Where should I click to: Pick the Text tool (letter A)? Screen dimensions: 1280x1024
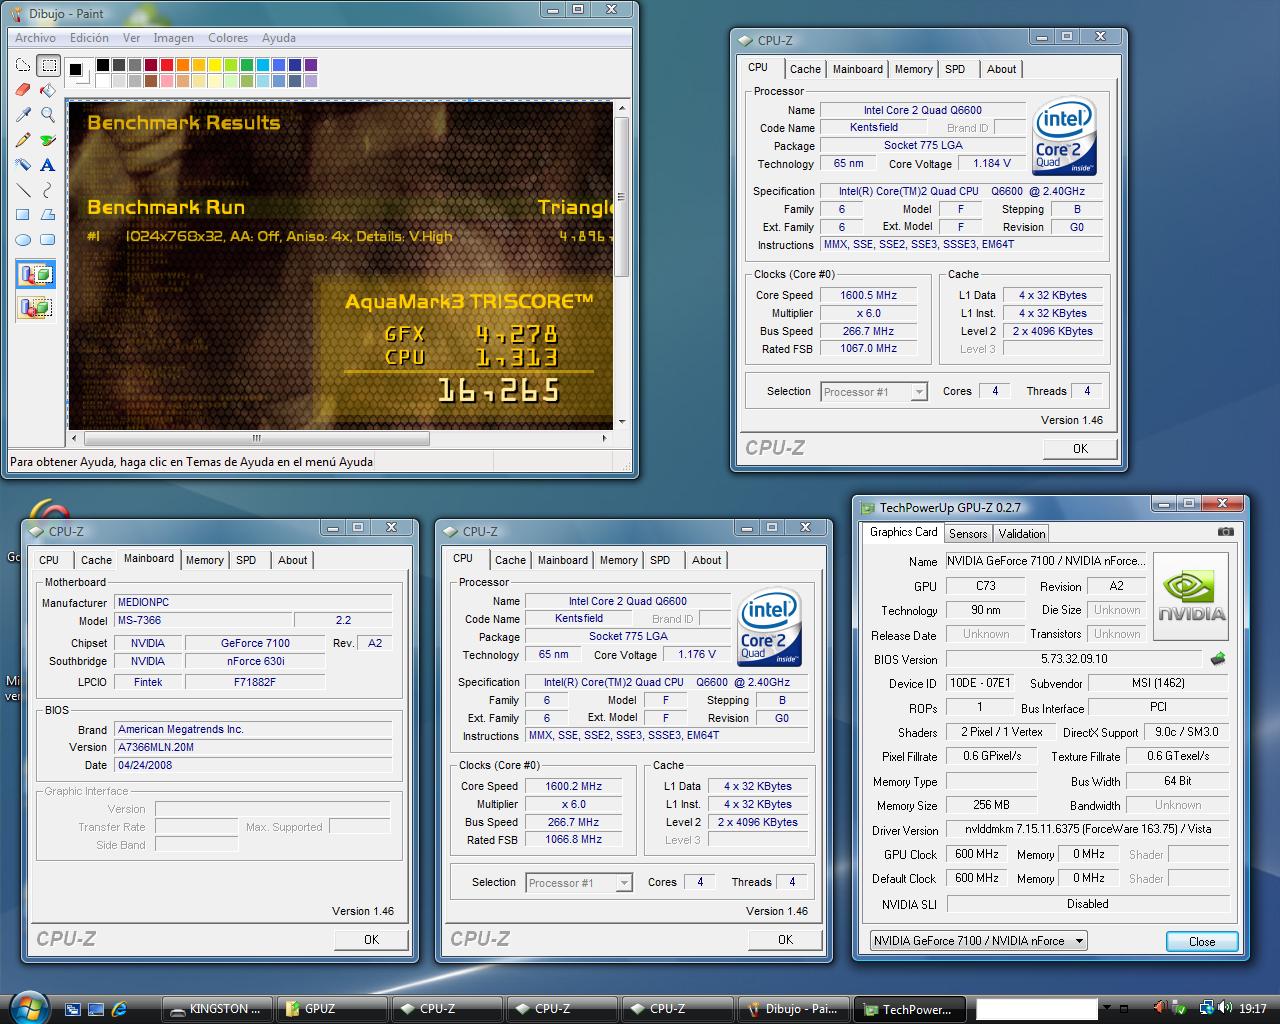click(48, 165)
